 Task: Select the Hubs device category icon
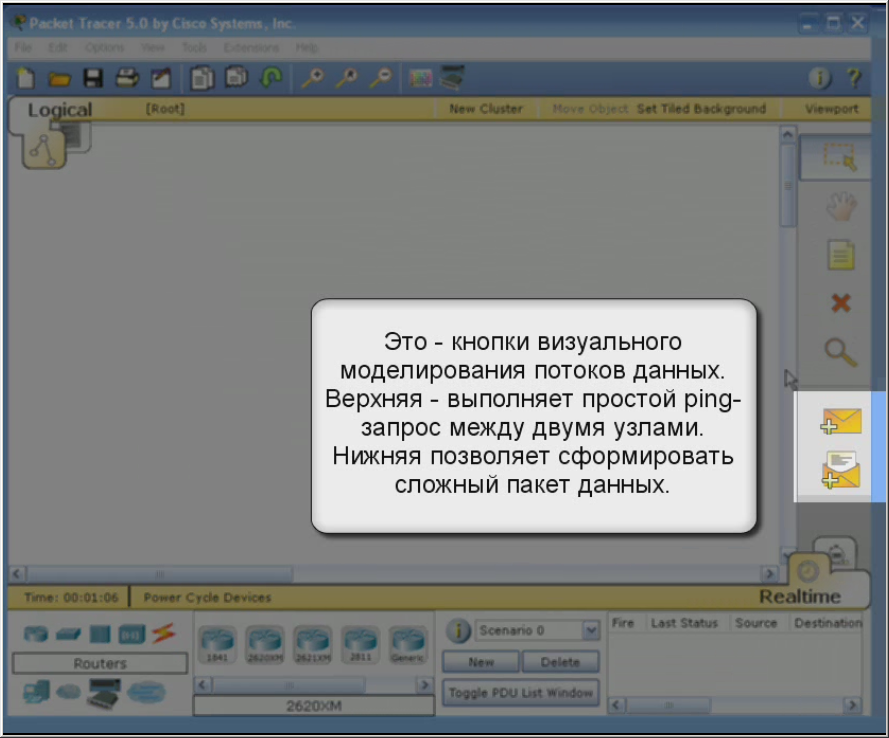[x=100, y=634]
